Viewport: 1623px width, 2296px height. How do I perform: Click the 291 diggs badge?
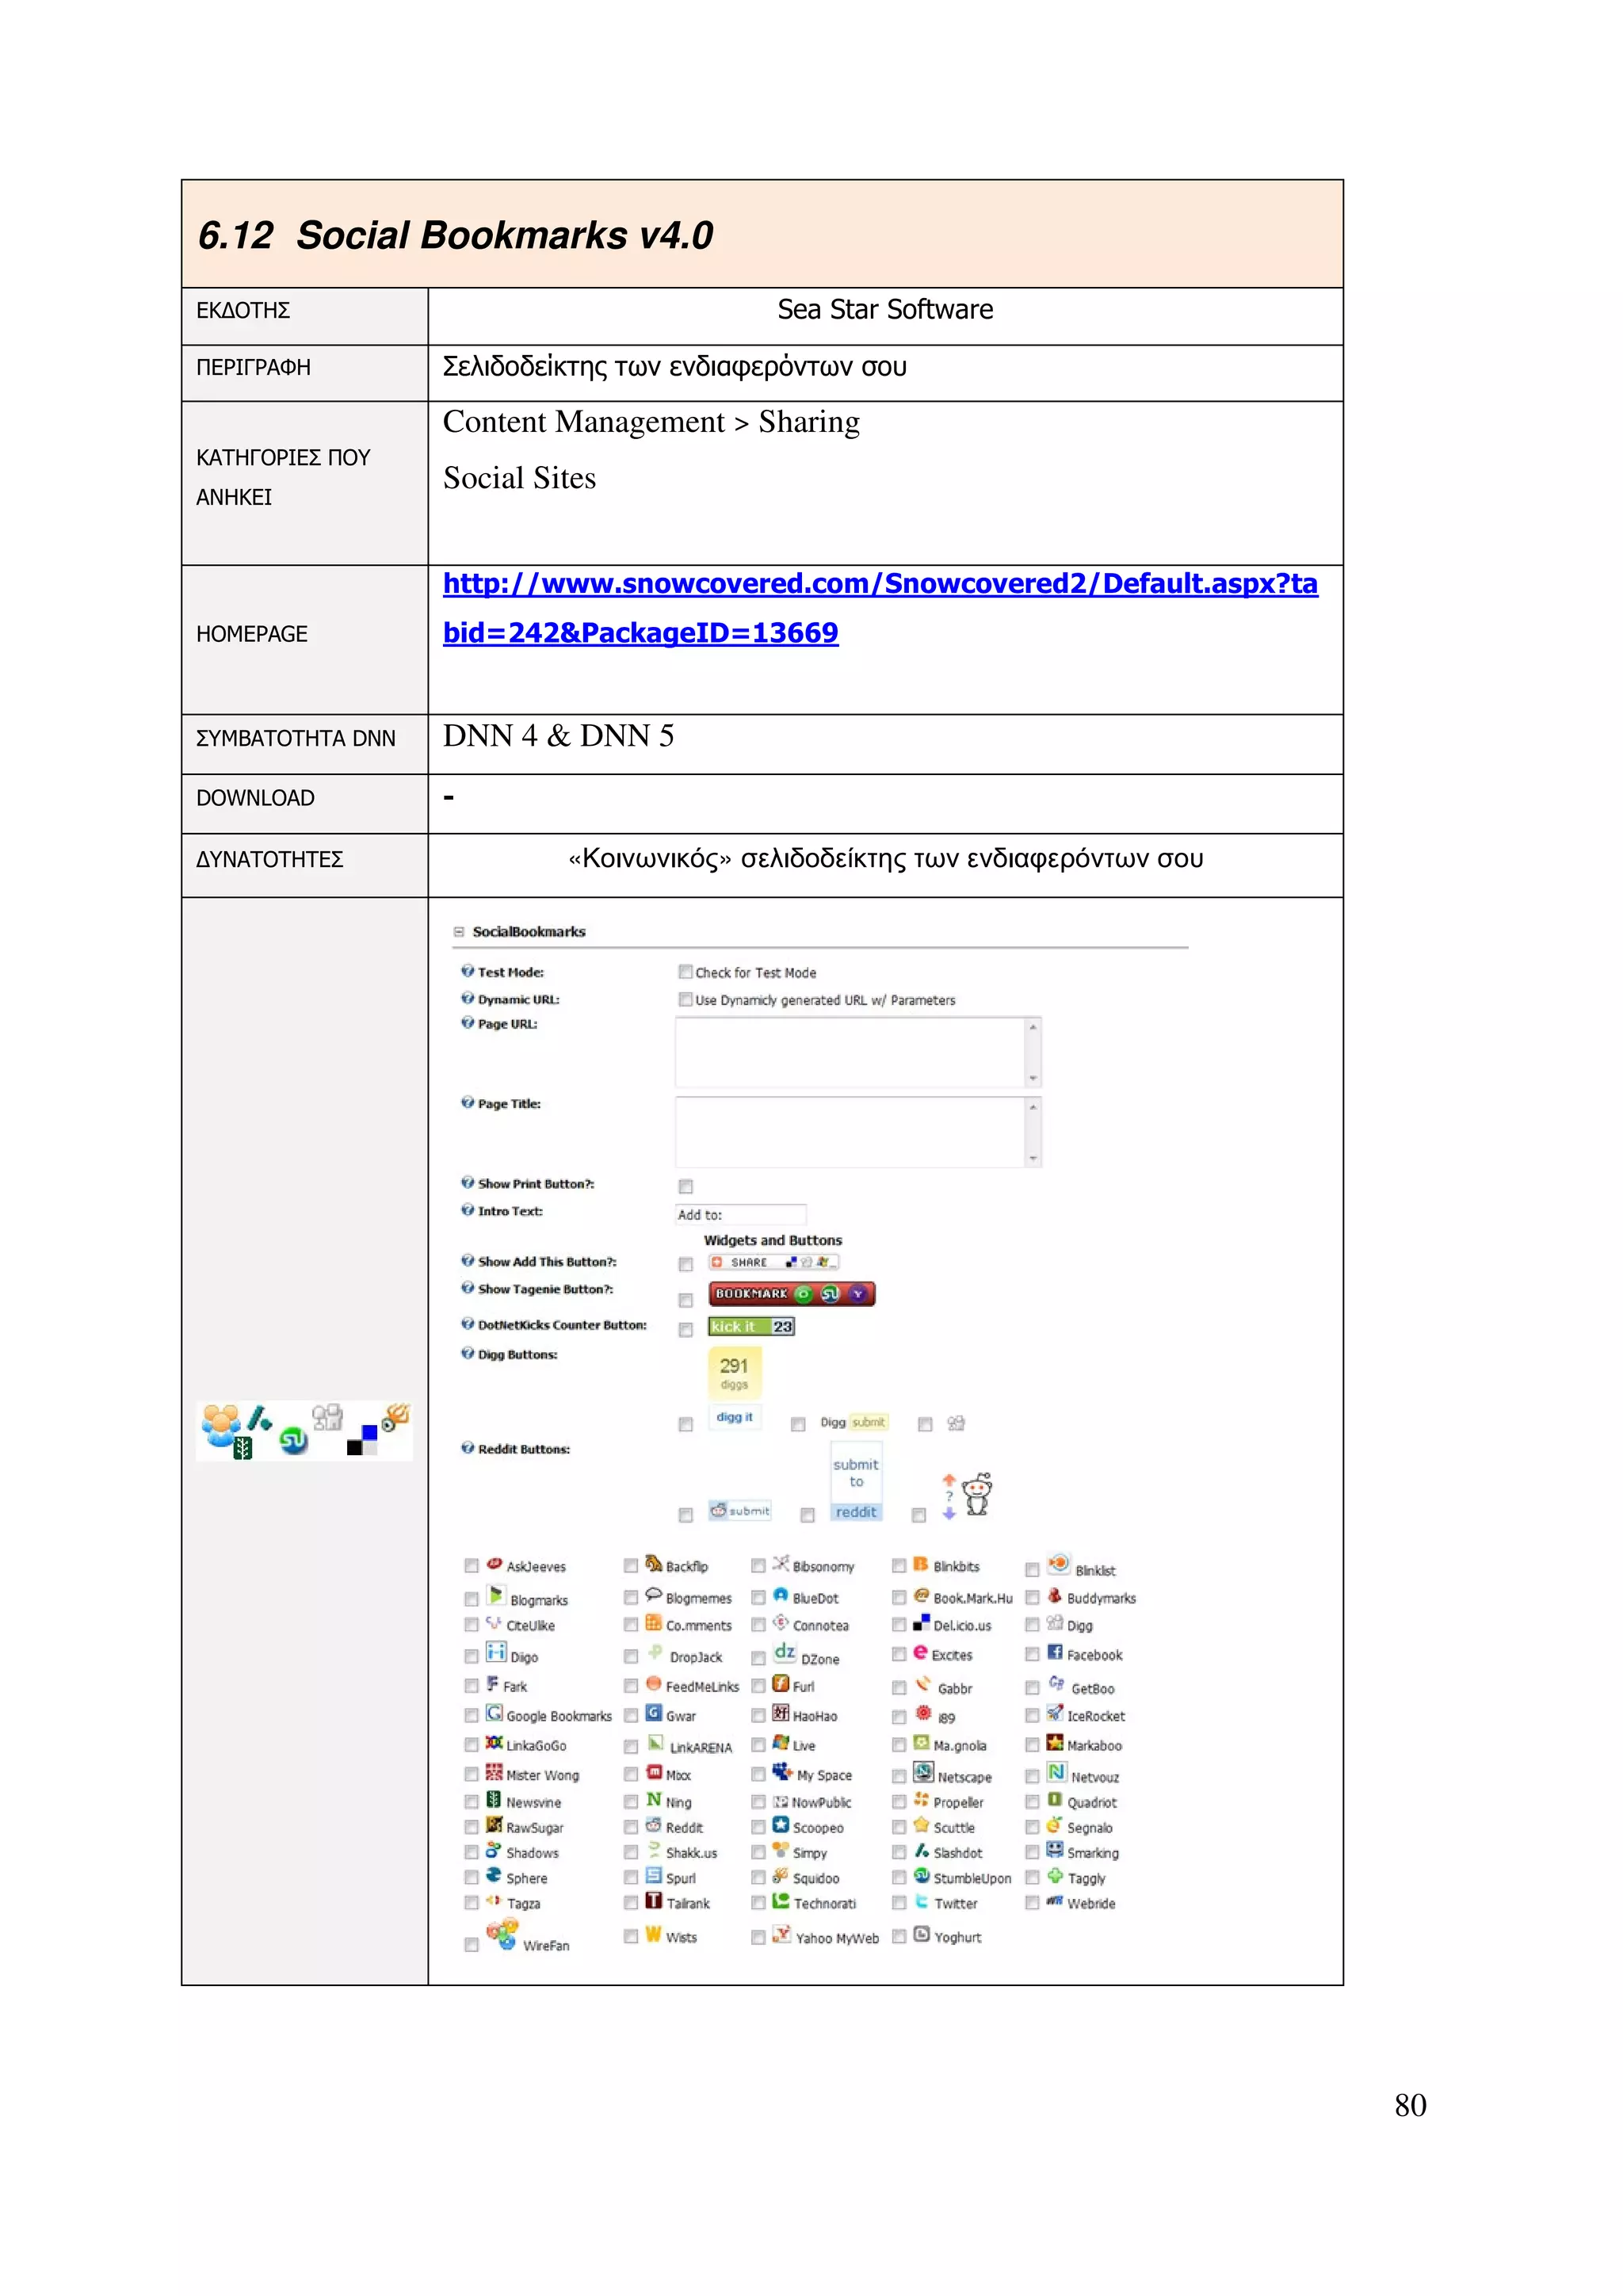point(734,1373)
